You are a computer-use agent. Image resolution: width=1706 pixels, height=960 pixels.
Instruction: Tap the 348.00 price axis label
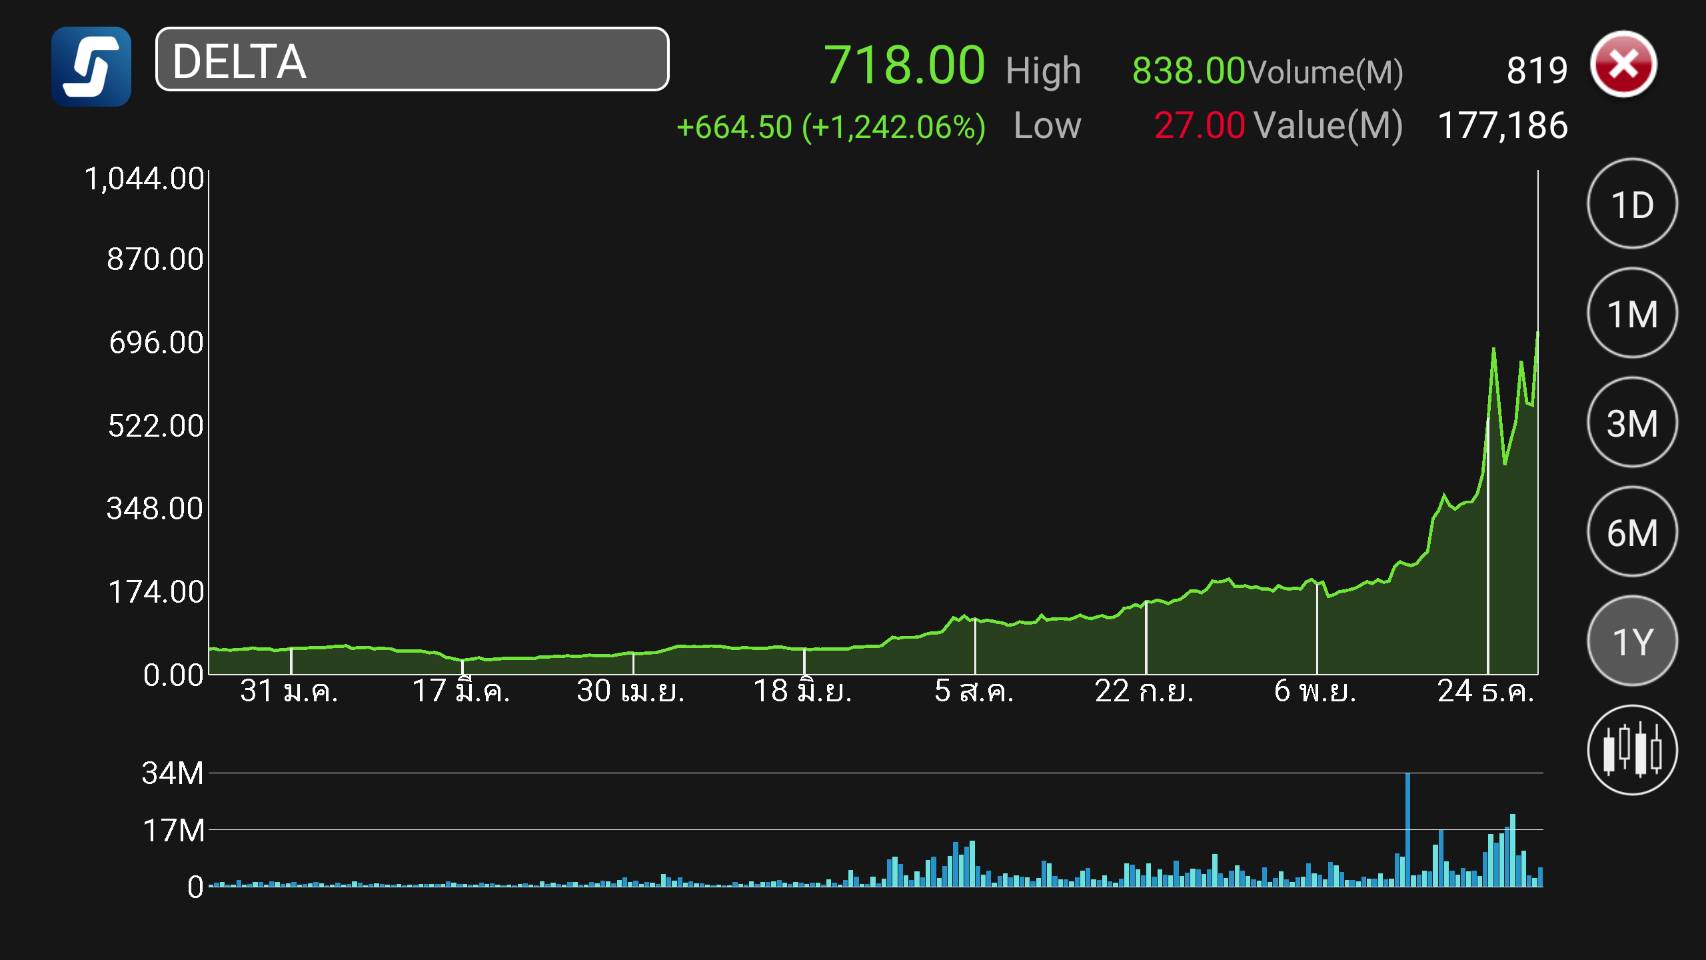155,509
